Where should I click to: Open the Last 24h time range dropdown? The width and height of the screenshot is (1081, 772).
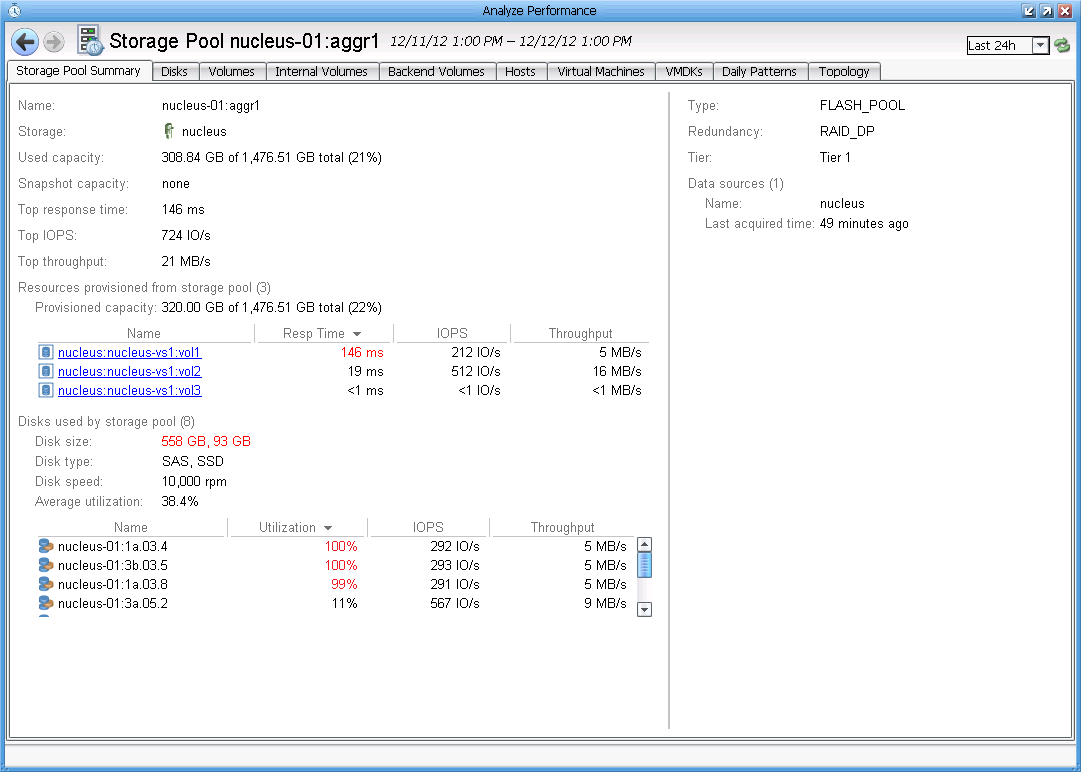click(1040, 45)
